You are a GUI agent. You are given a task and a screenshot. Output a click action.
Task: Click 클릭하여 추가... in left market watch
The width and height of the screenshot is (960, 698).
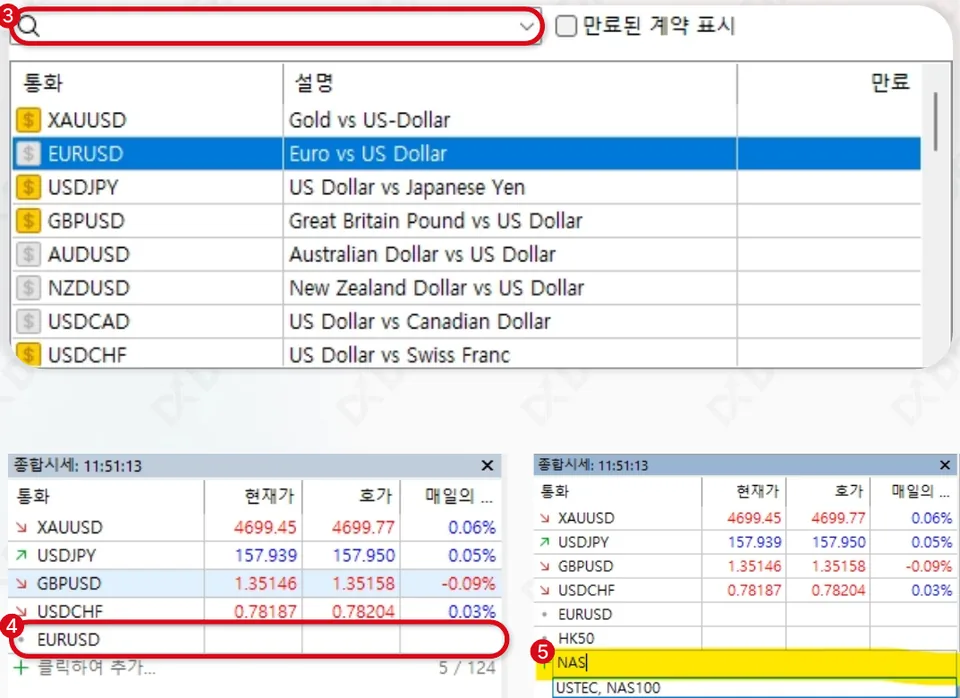coord(97,667)
